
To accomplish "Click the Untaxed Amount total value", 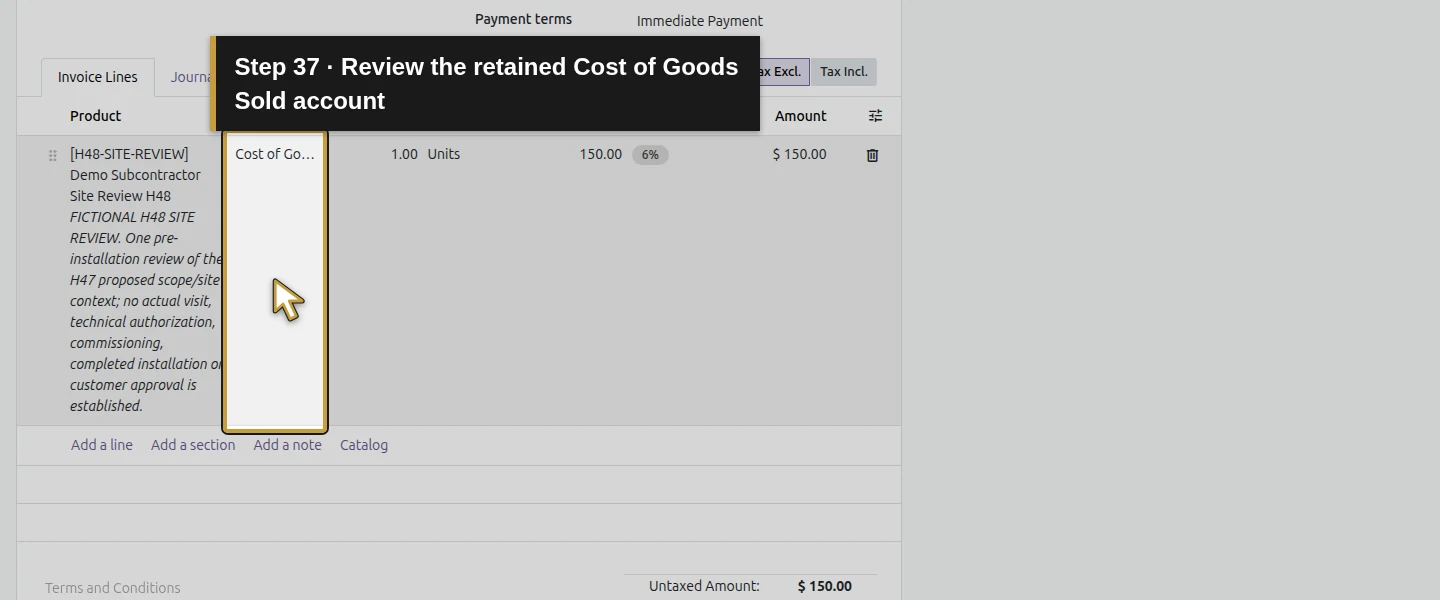I will click(x=825, y=586).
